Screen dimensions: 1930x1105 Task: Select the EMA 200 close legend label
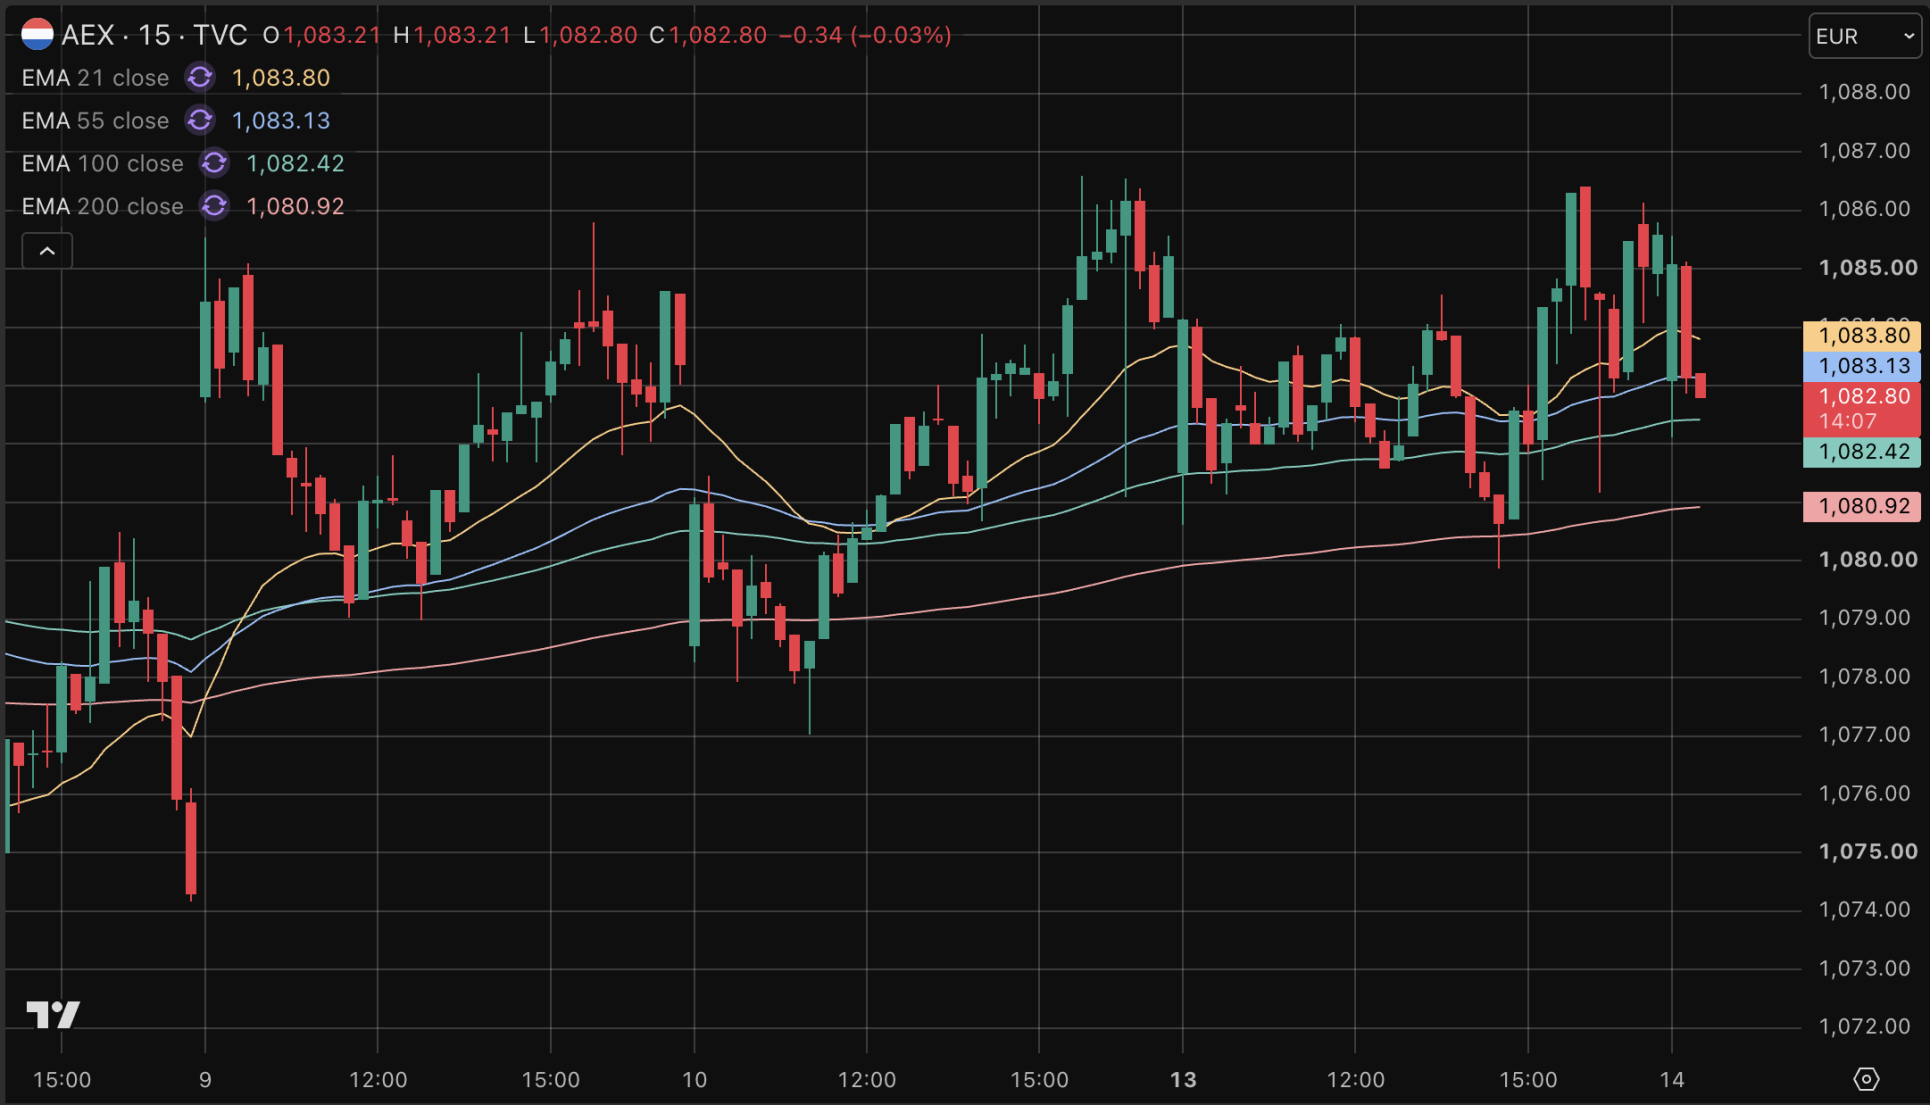tap(102, 207)
